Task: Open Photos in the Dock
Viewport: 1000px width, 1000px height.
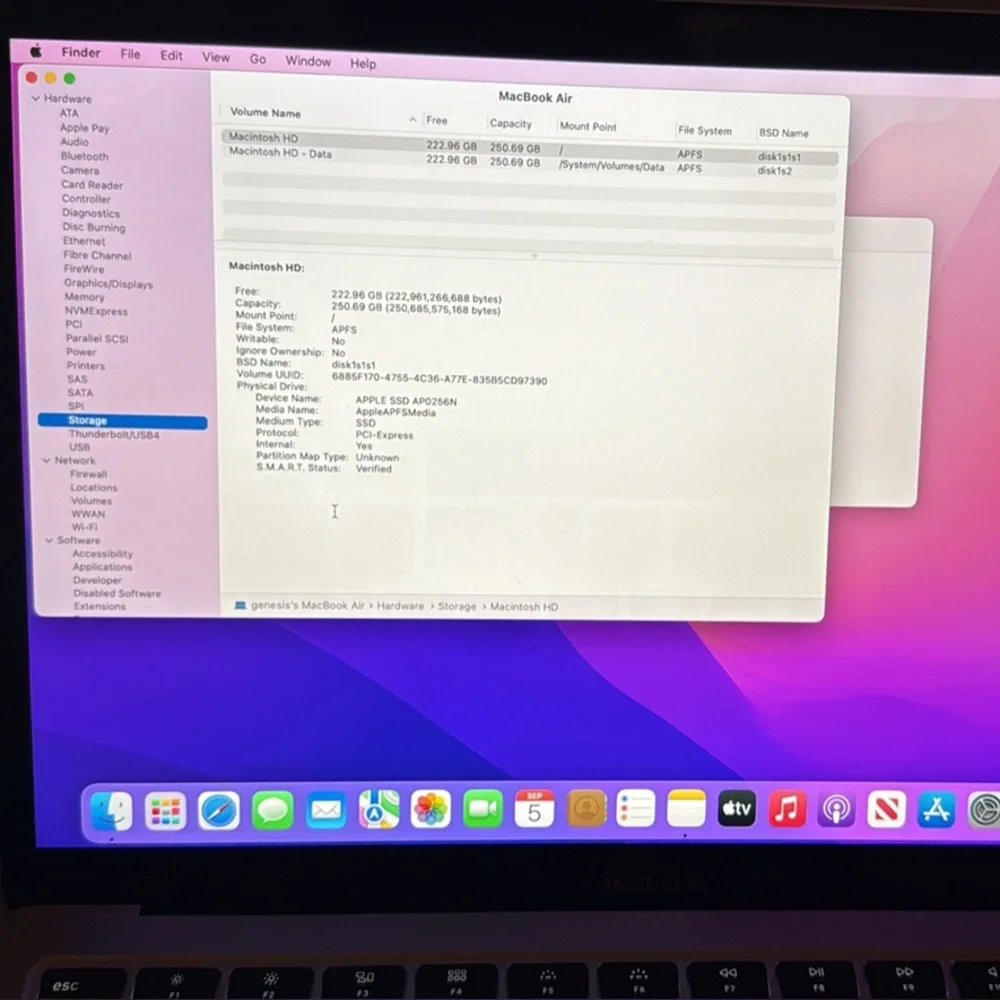Action: point(430,809)
